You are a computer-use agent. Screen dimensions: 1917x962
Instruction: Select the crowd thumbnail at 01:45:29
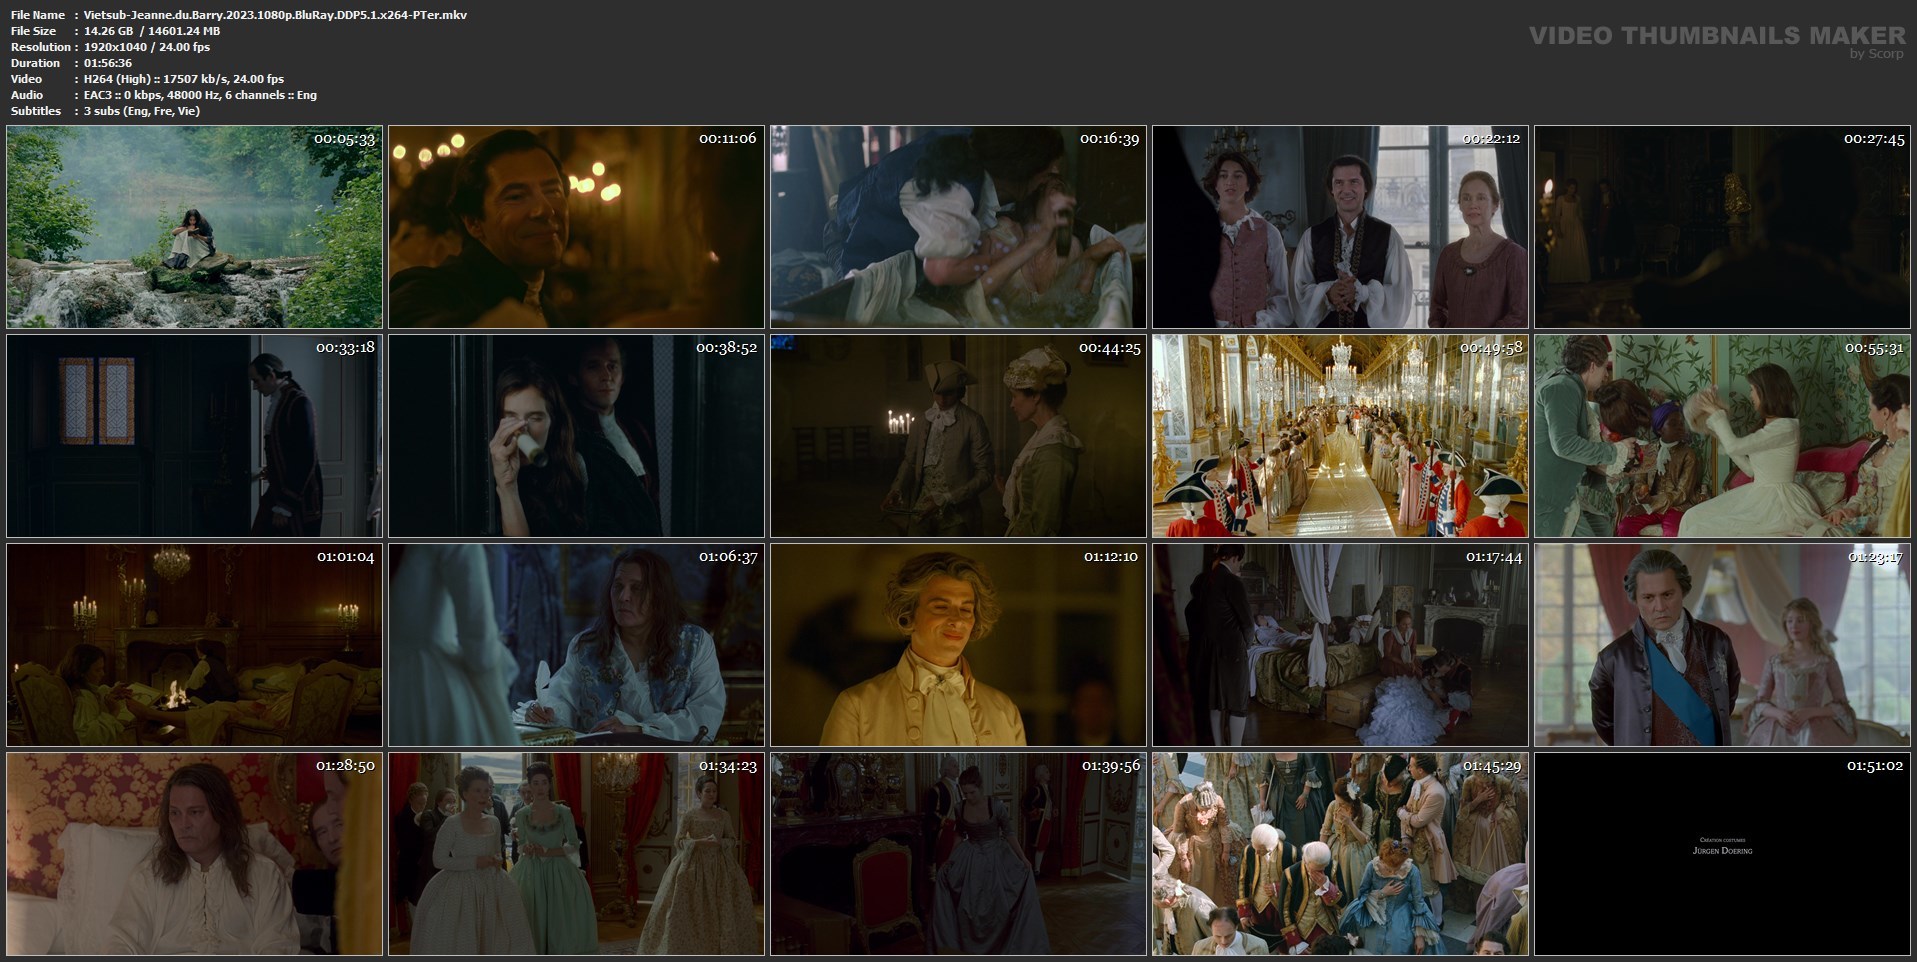pos(1340,854)
